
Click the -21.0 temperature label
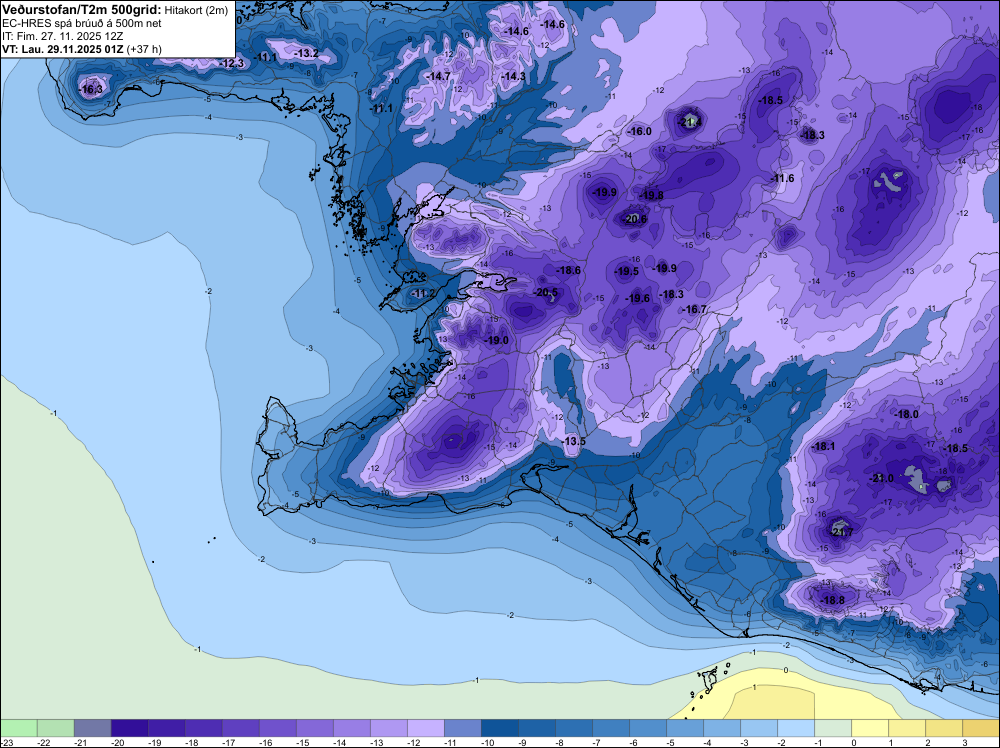coord(882,478)
